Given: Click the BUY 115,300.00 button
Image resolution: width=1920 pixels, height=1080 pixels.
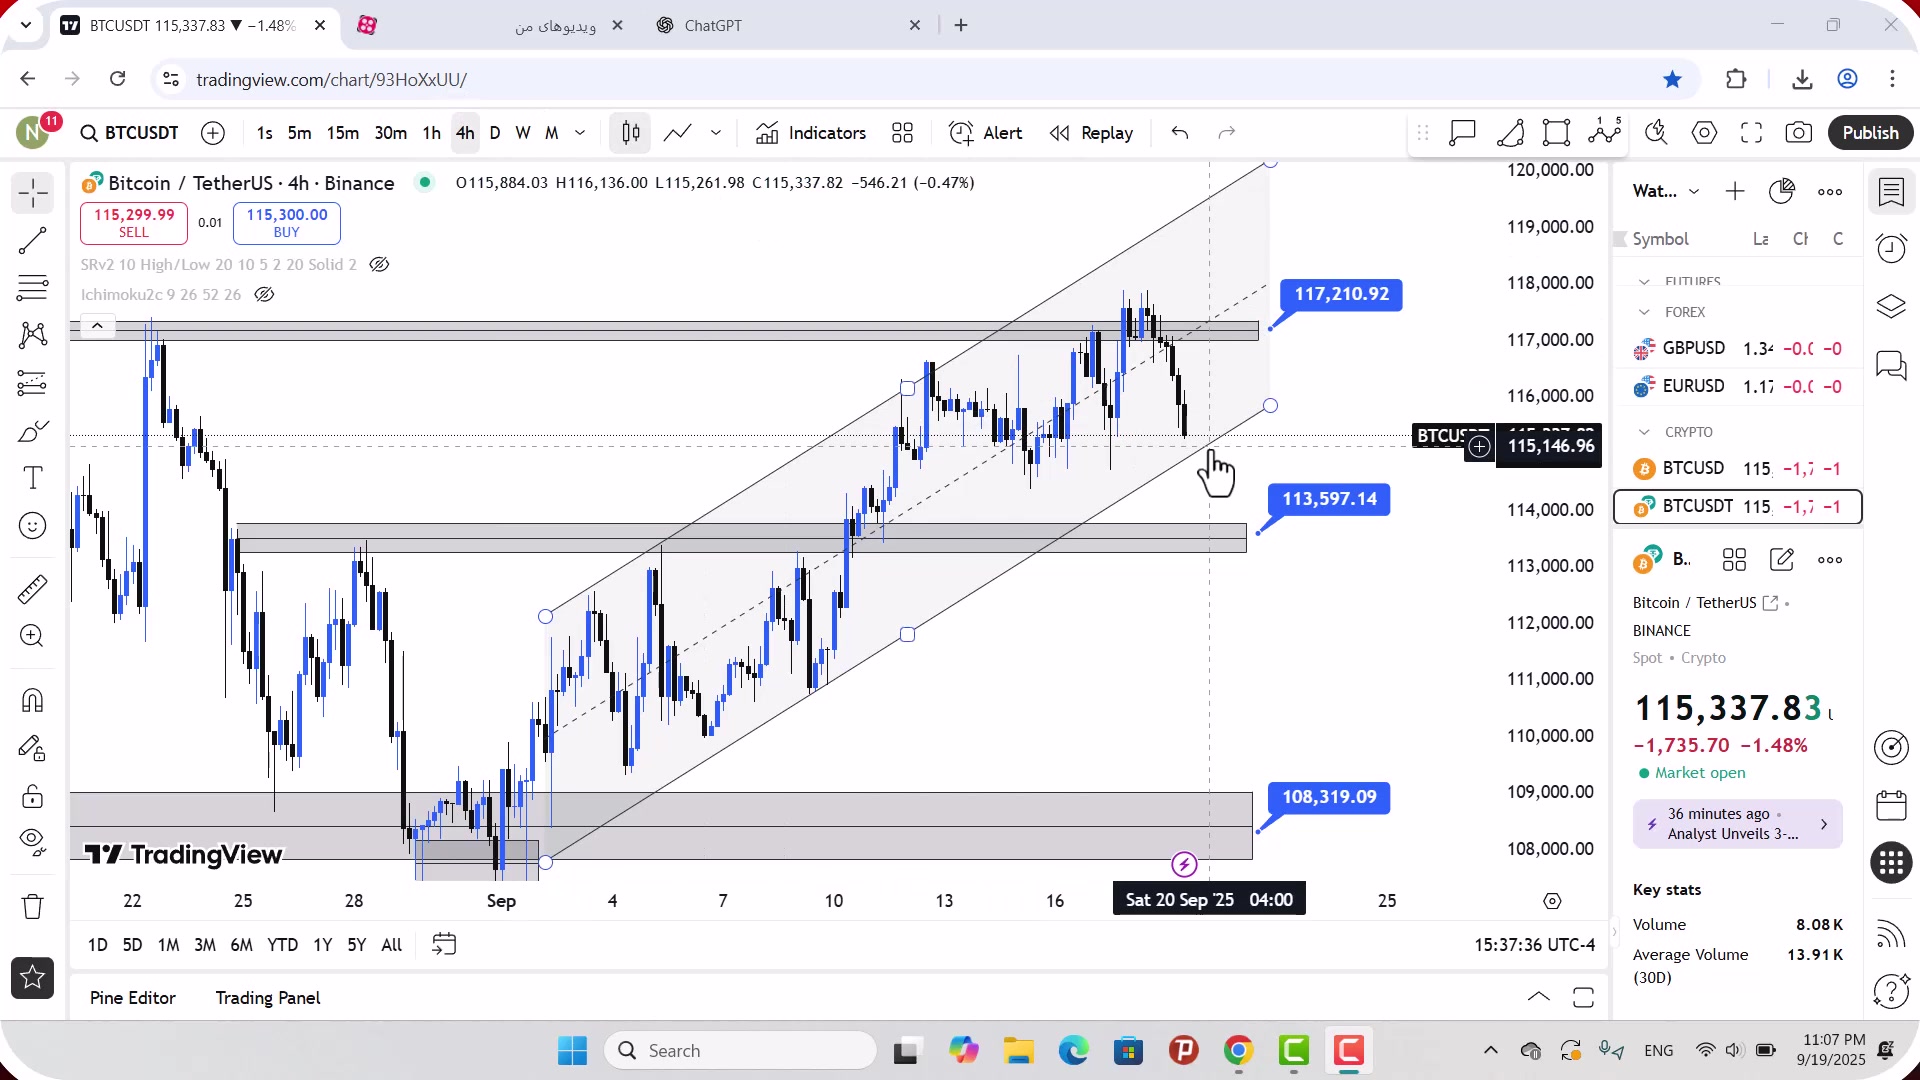Looking at the screenshot, I should coord(287,223).
